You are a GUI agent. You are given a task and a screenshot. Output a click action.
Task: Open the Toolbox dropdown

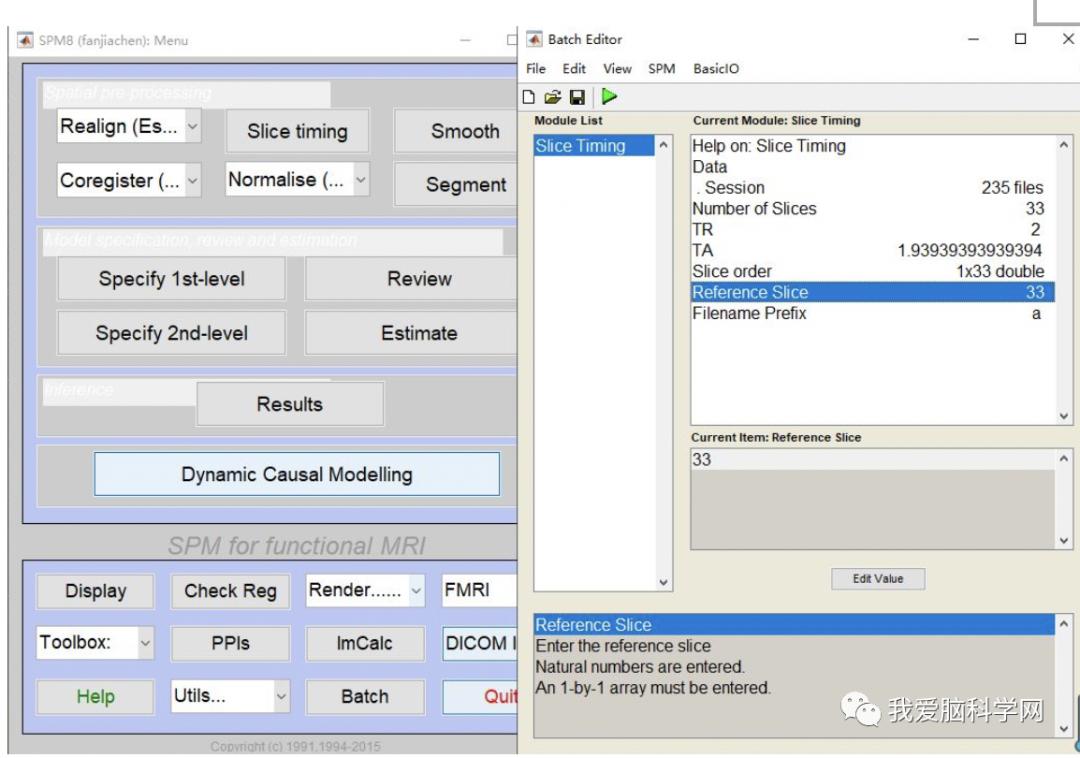[145, 643]
